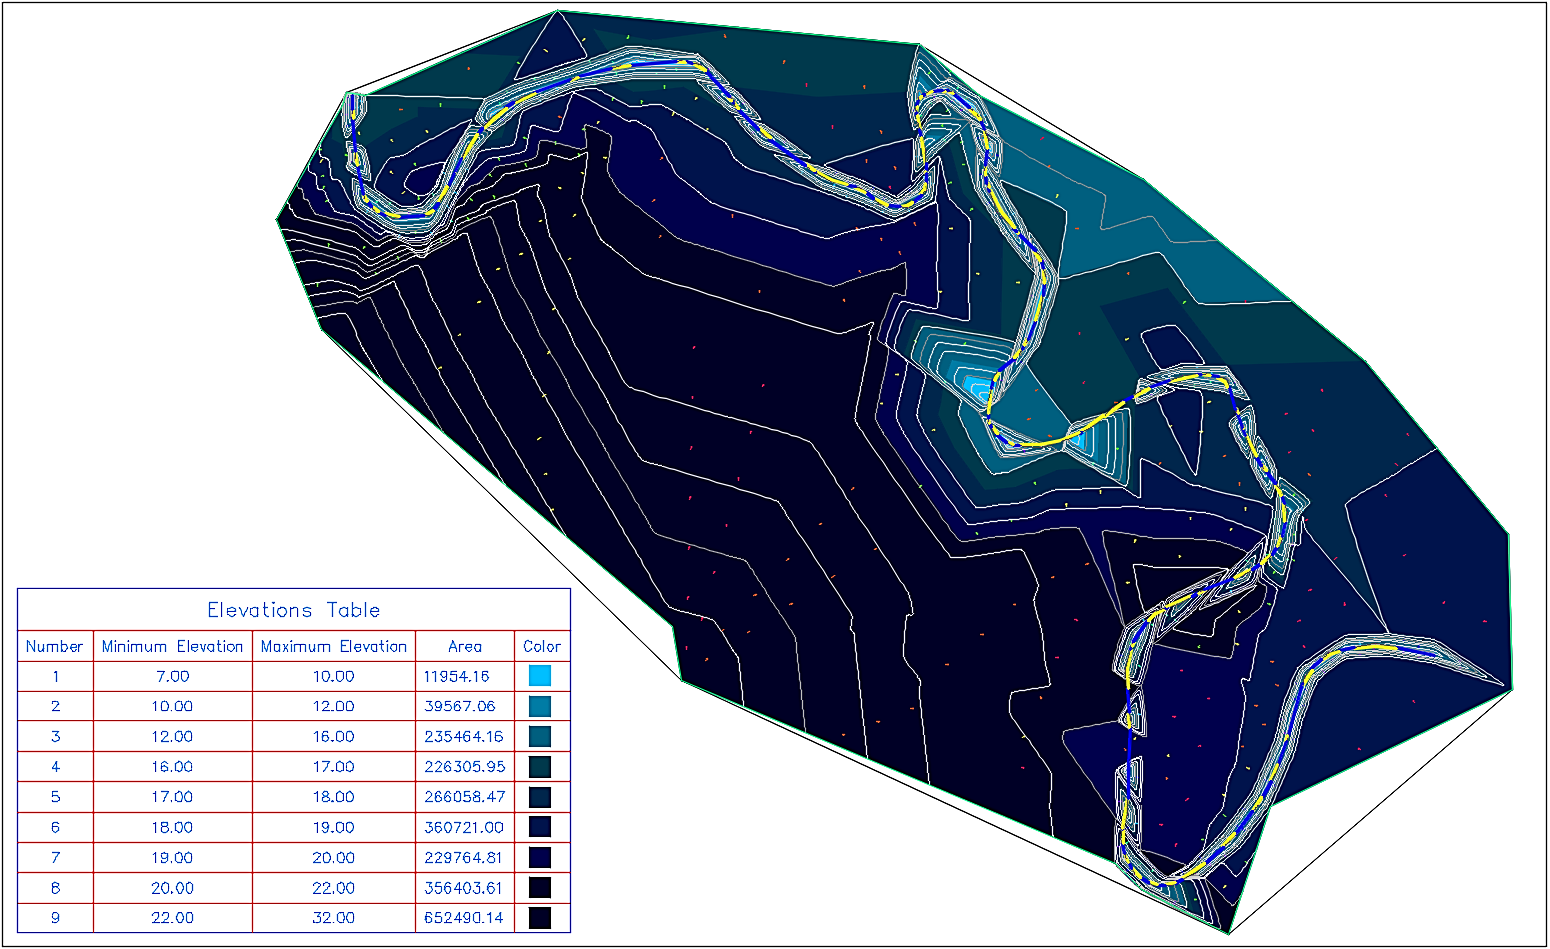The width and height of the screenshot is (1550, 949).
Task: Select the area cell showing 235464.16
Action: tap(464, 737)
